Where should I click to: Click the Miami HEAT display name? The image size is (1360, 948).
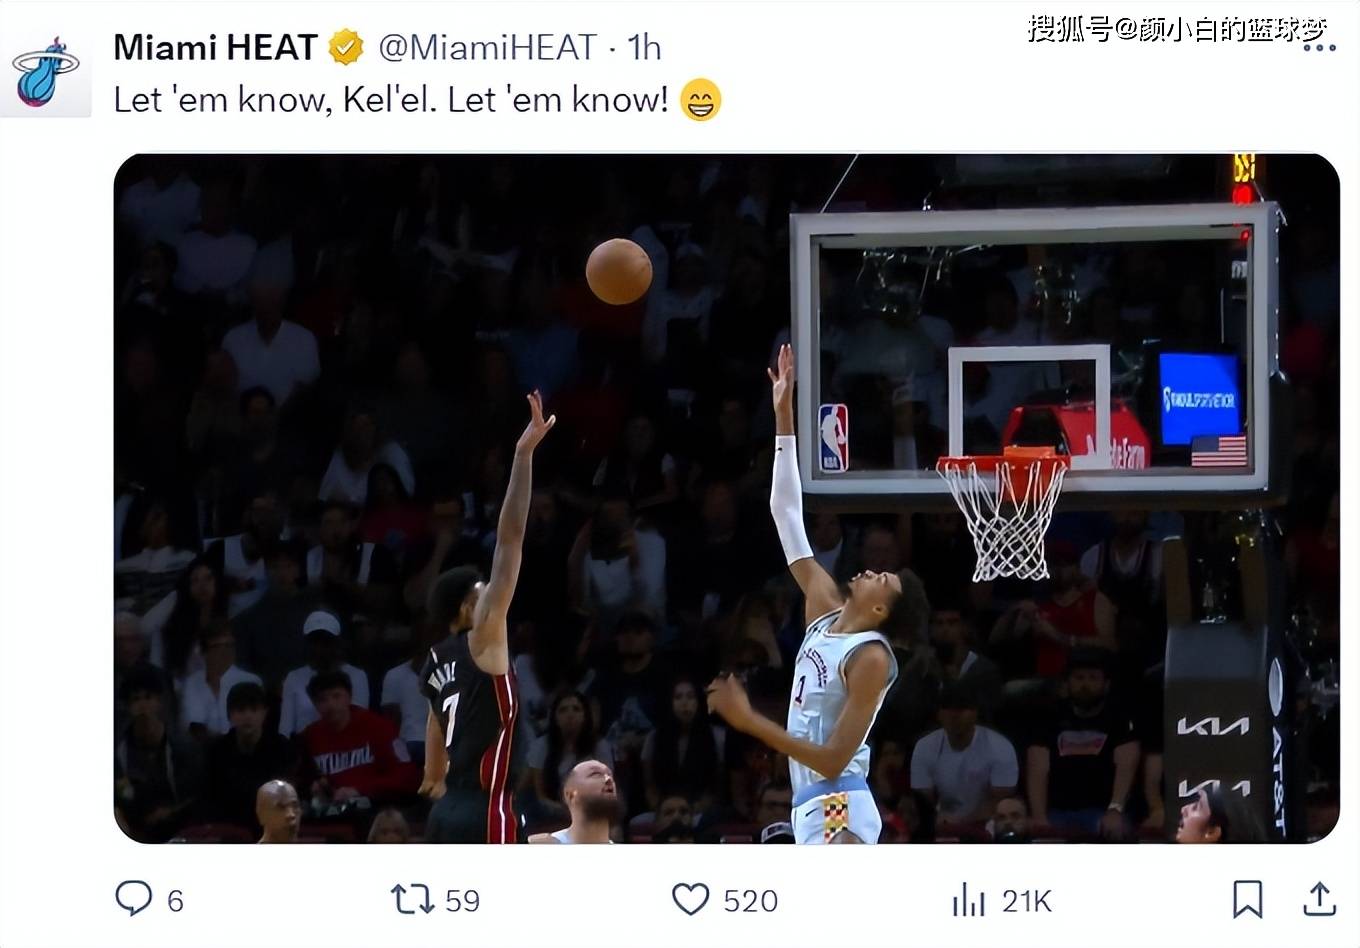215,47
